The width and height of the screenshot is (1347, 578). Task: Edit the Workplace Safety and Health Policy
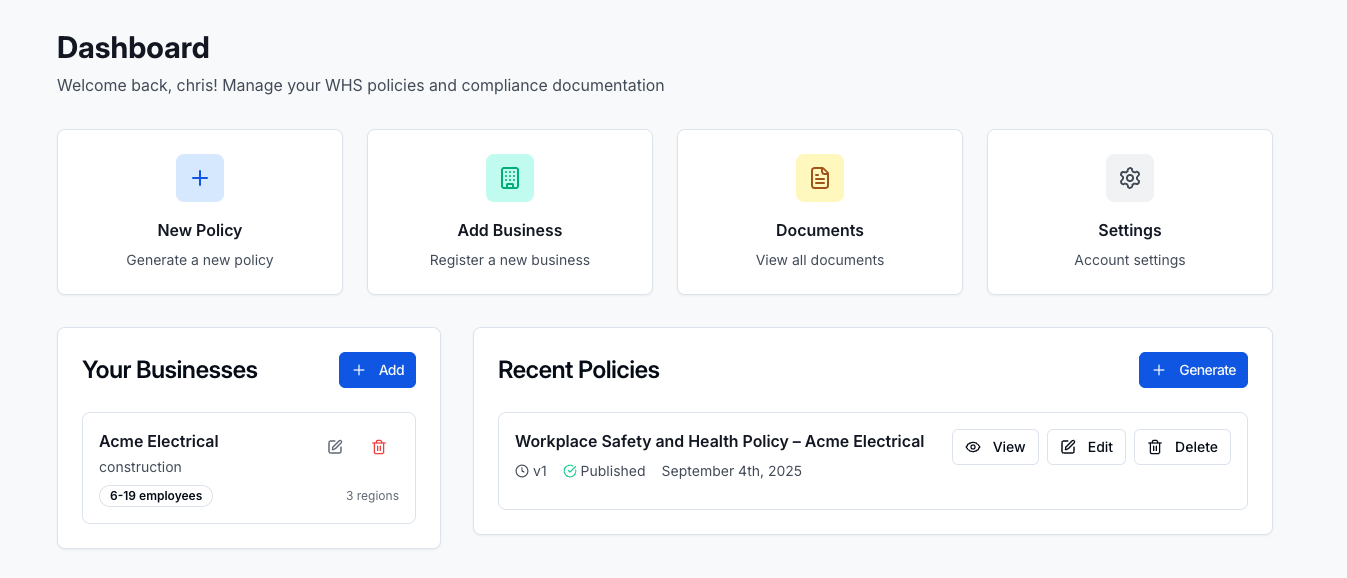tap(1086, 447)
